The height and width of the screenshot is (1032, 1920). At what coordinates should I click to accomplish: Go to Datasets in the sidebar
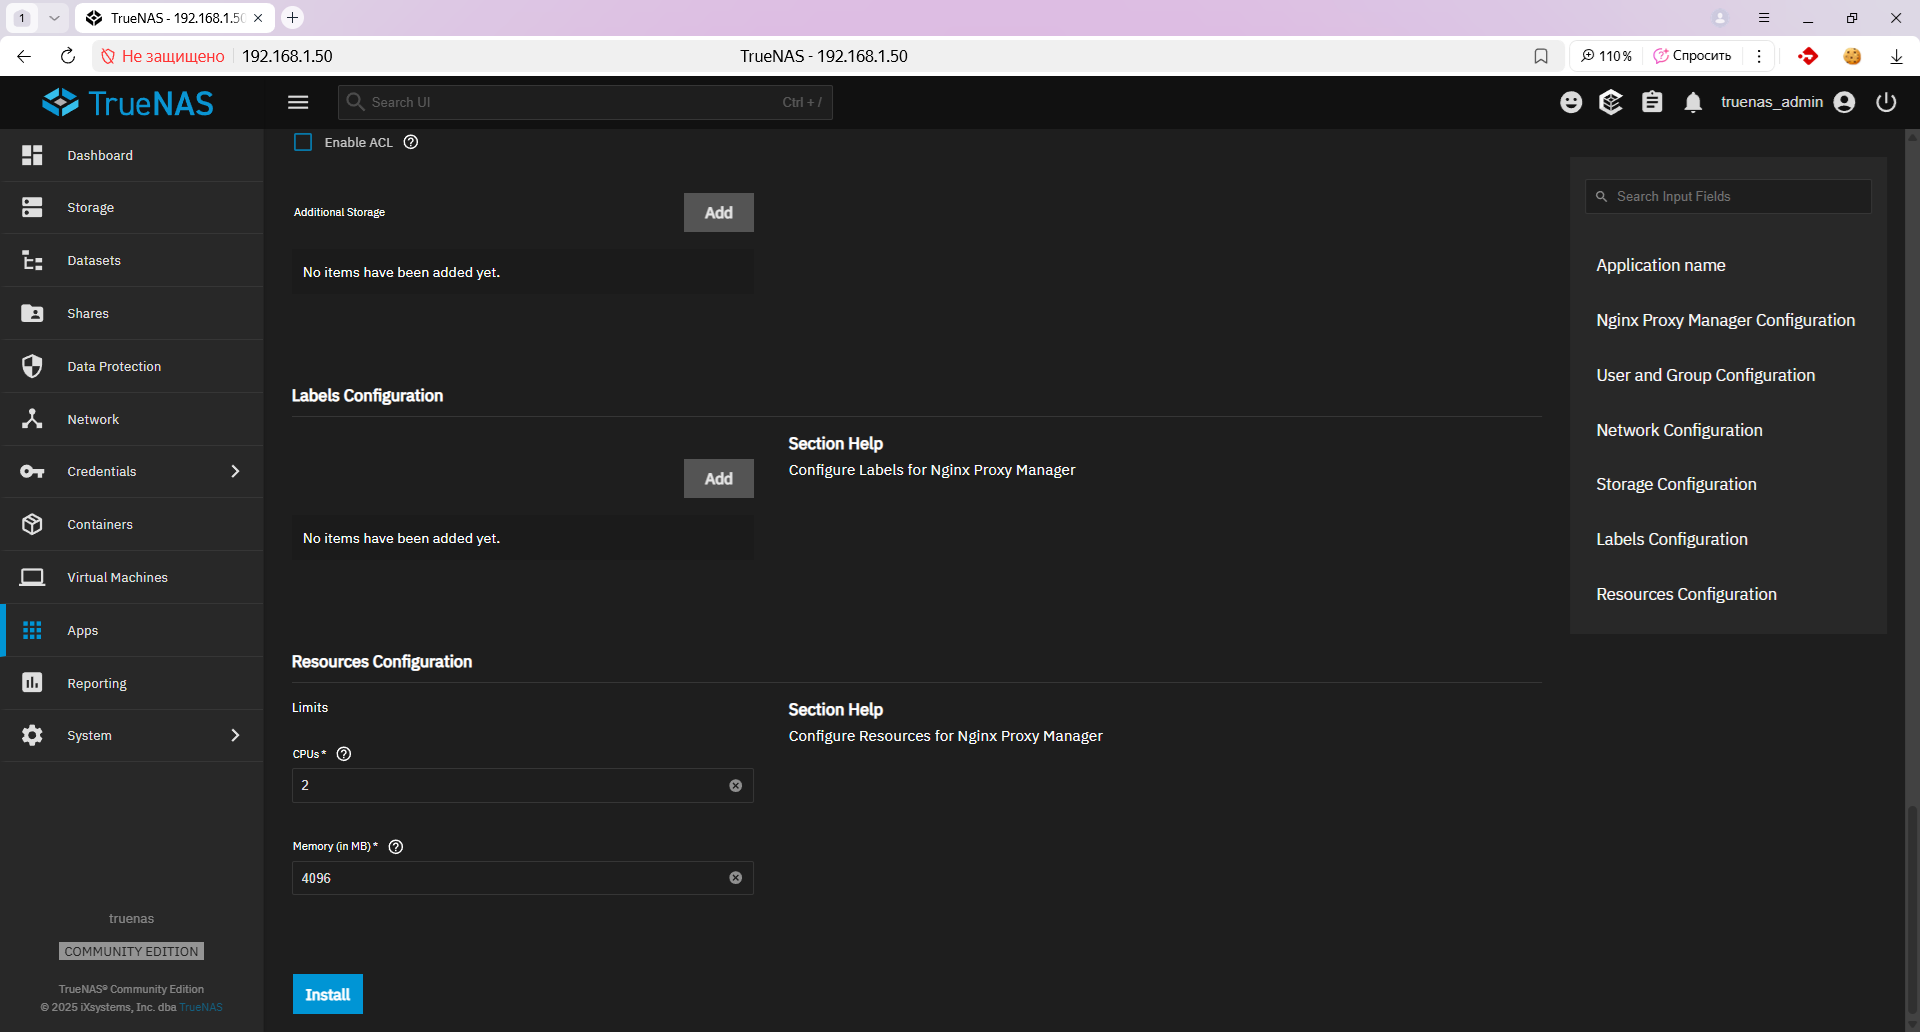94,261
